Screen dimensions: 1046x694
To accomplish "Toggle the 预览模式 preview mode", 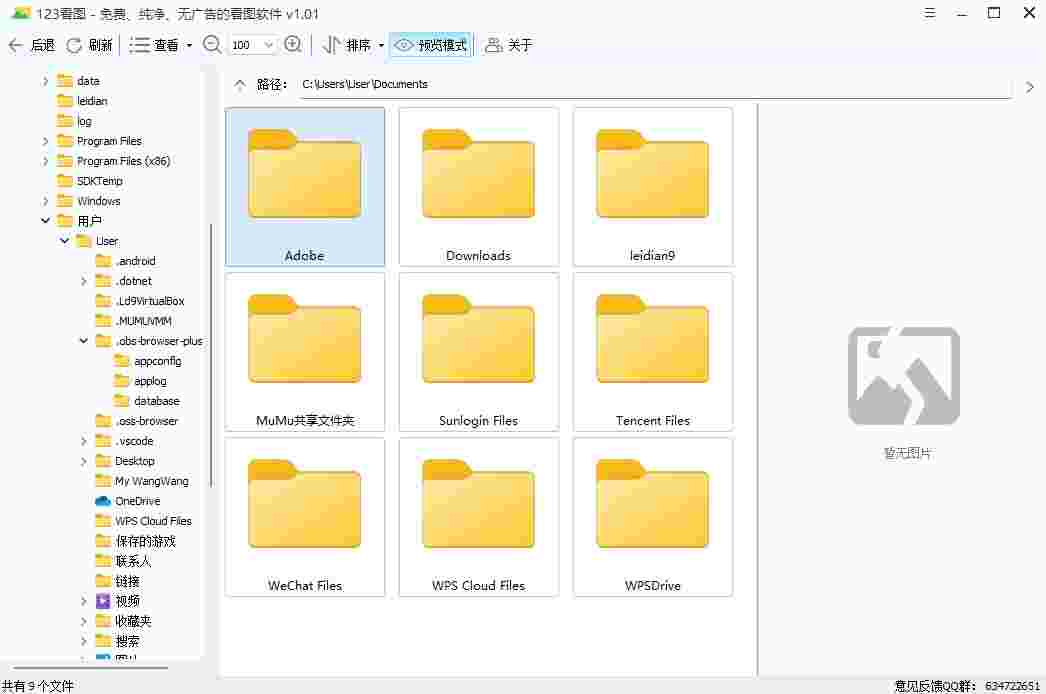I will [x=431, y=45].
